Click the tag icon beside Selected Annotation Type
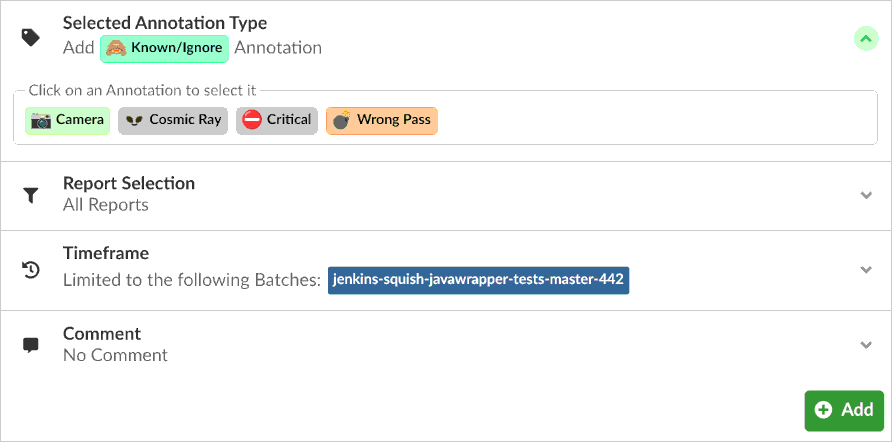This screenshot has height=442, width=892. (31, 37)
